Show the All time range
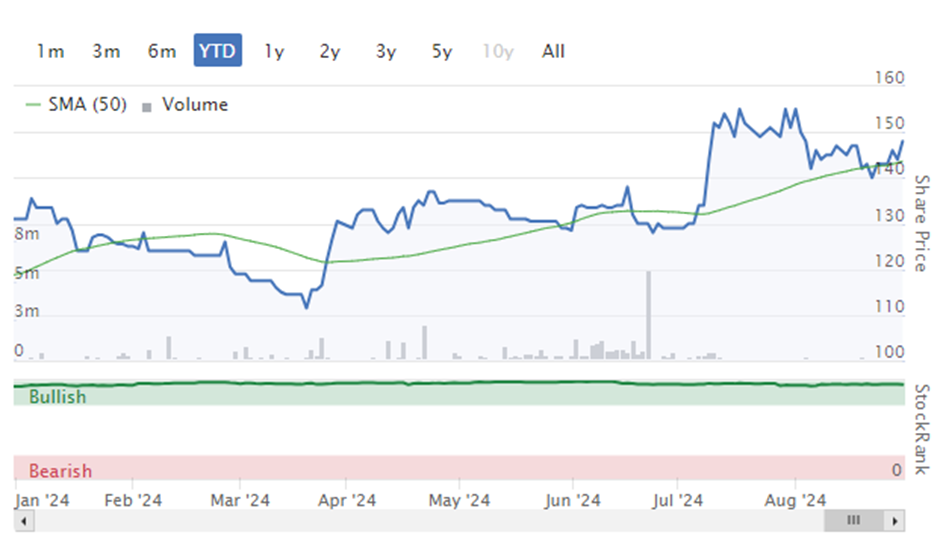 [x=553, y=51]
